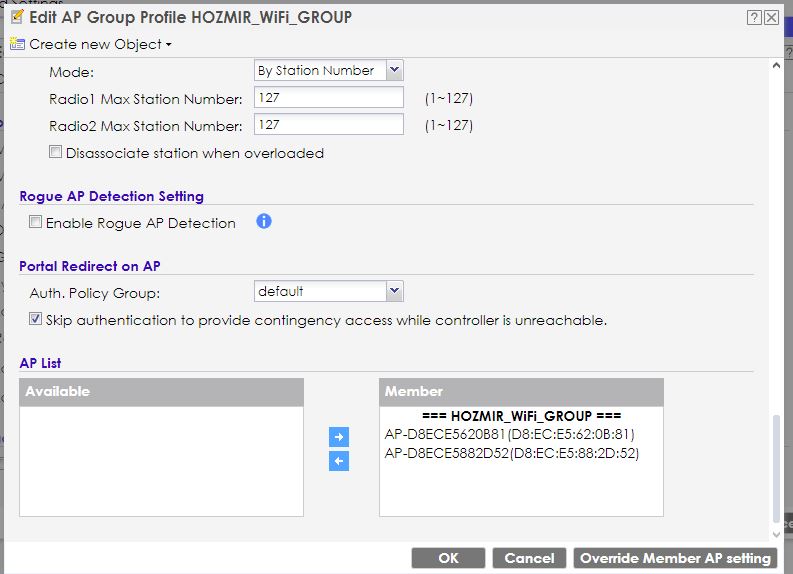The image size is (793, 574).
Task: Click Override Member AP setting button
Action: [x=675, y=558]
